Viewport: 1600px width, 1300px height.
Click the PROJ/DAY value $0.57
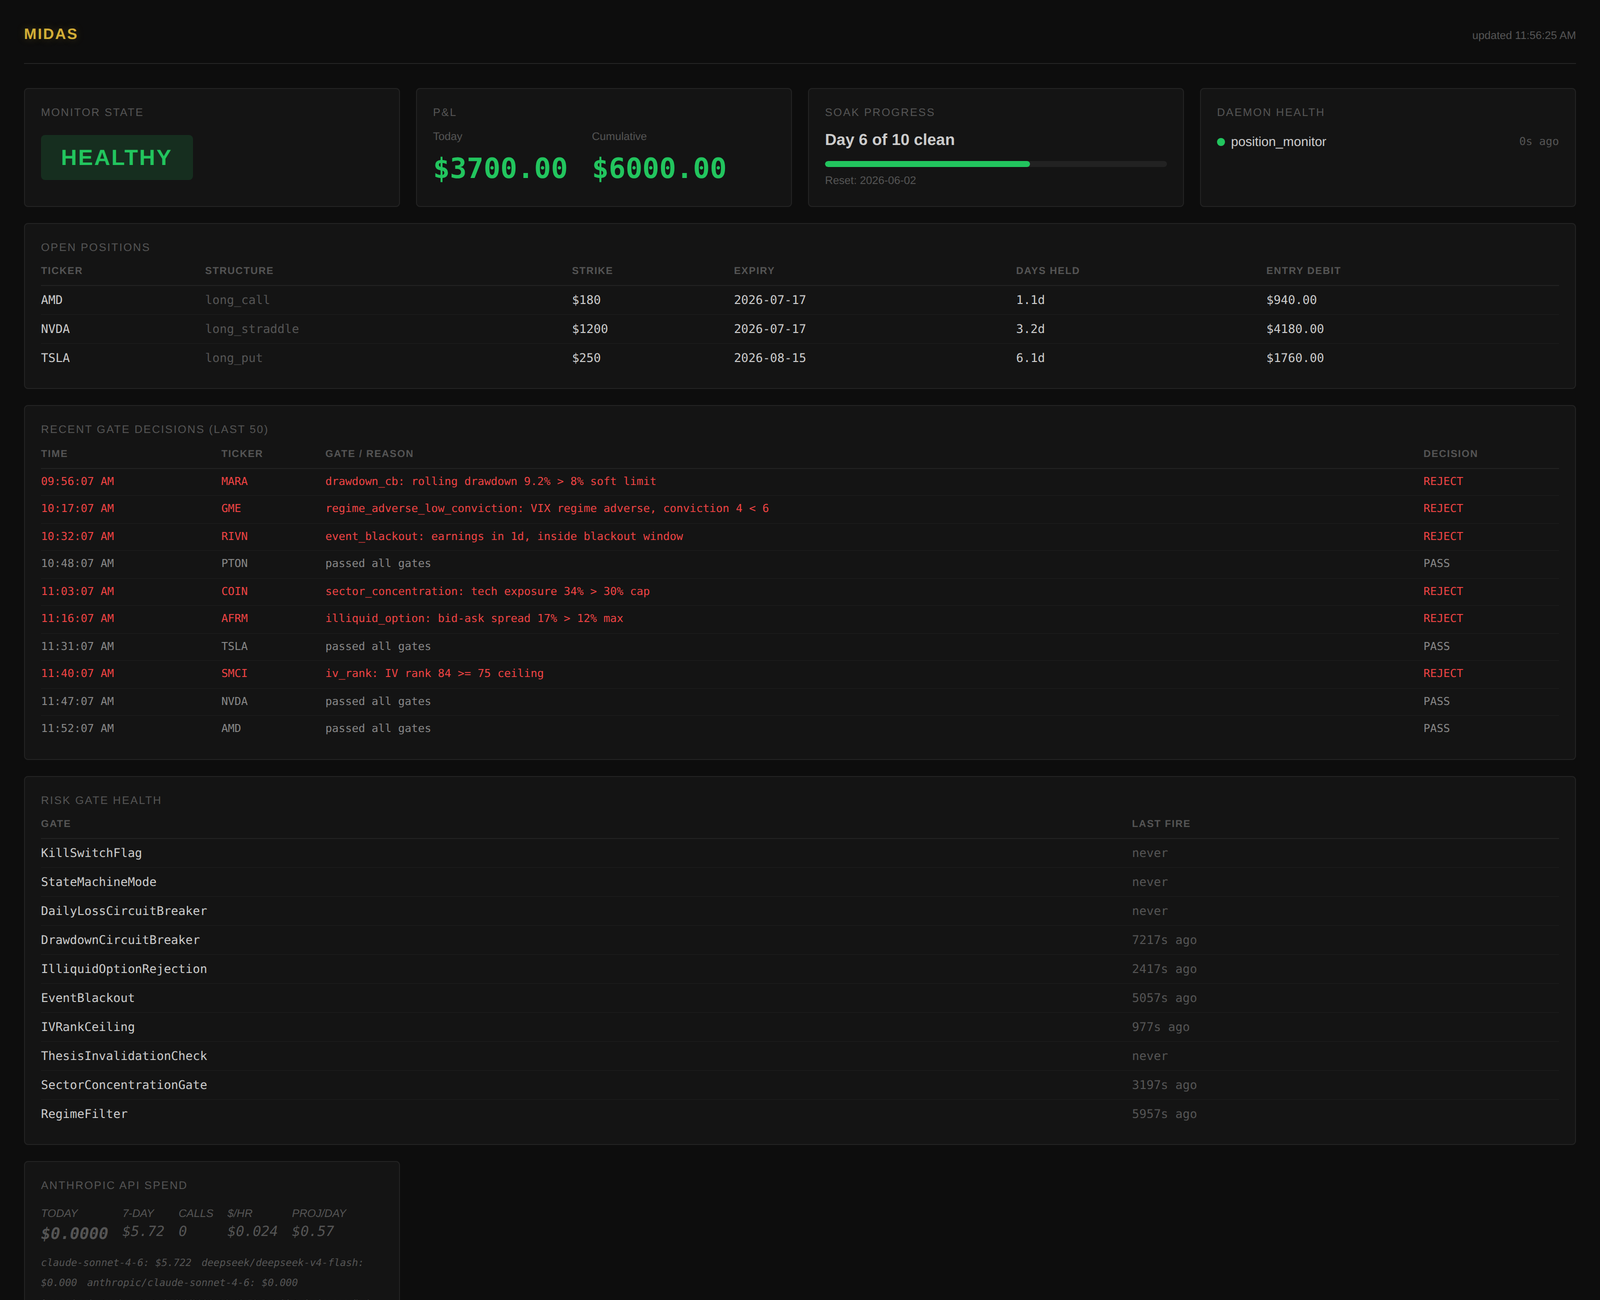pos(313,1232)
